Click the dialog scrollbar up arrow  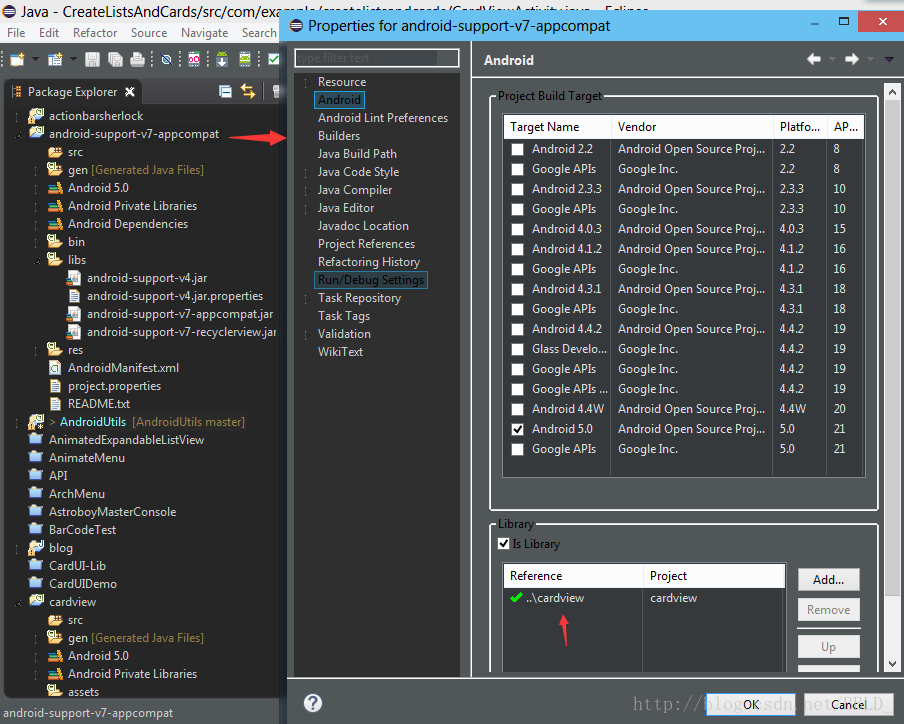[892, 92]
